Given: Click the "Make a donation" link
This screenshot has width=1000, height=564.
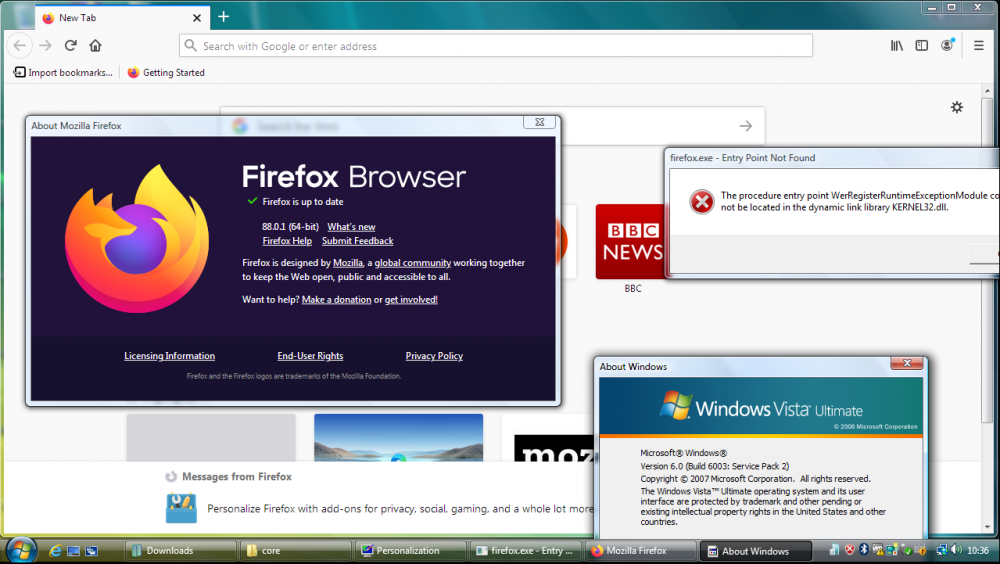Looking at the screenshot, I should coord(336,300).
